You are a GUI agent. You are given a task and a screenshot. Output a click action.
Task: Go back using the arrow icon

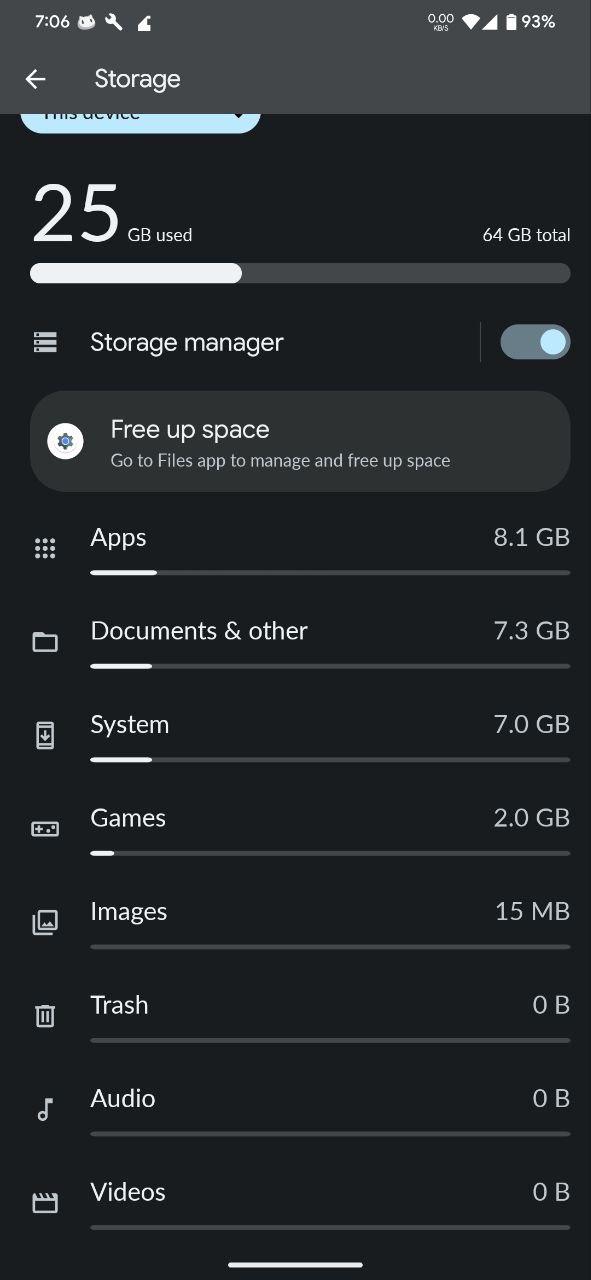(36, 79)
